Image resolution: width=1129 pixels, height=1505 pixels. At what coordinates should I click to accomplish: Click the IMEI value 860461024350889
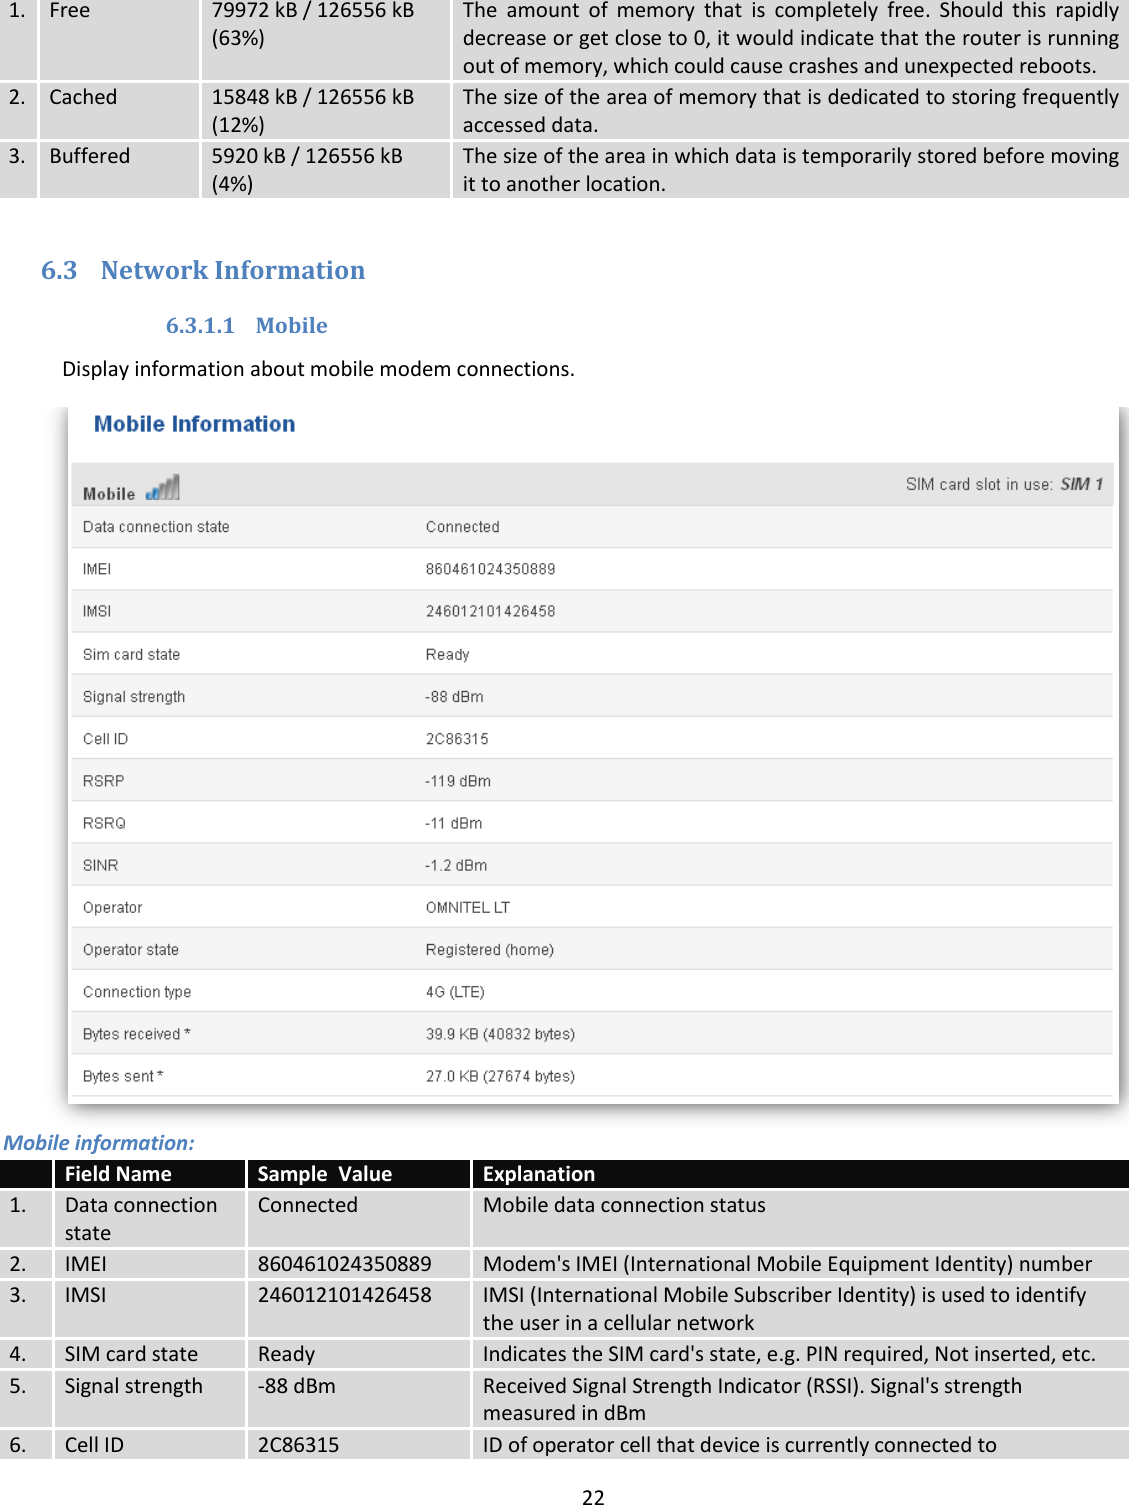tap(490, 568)
